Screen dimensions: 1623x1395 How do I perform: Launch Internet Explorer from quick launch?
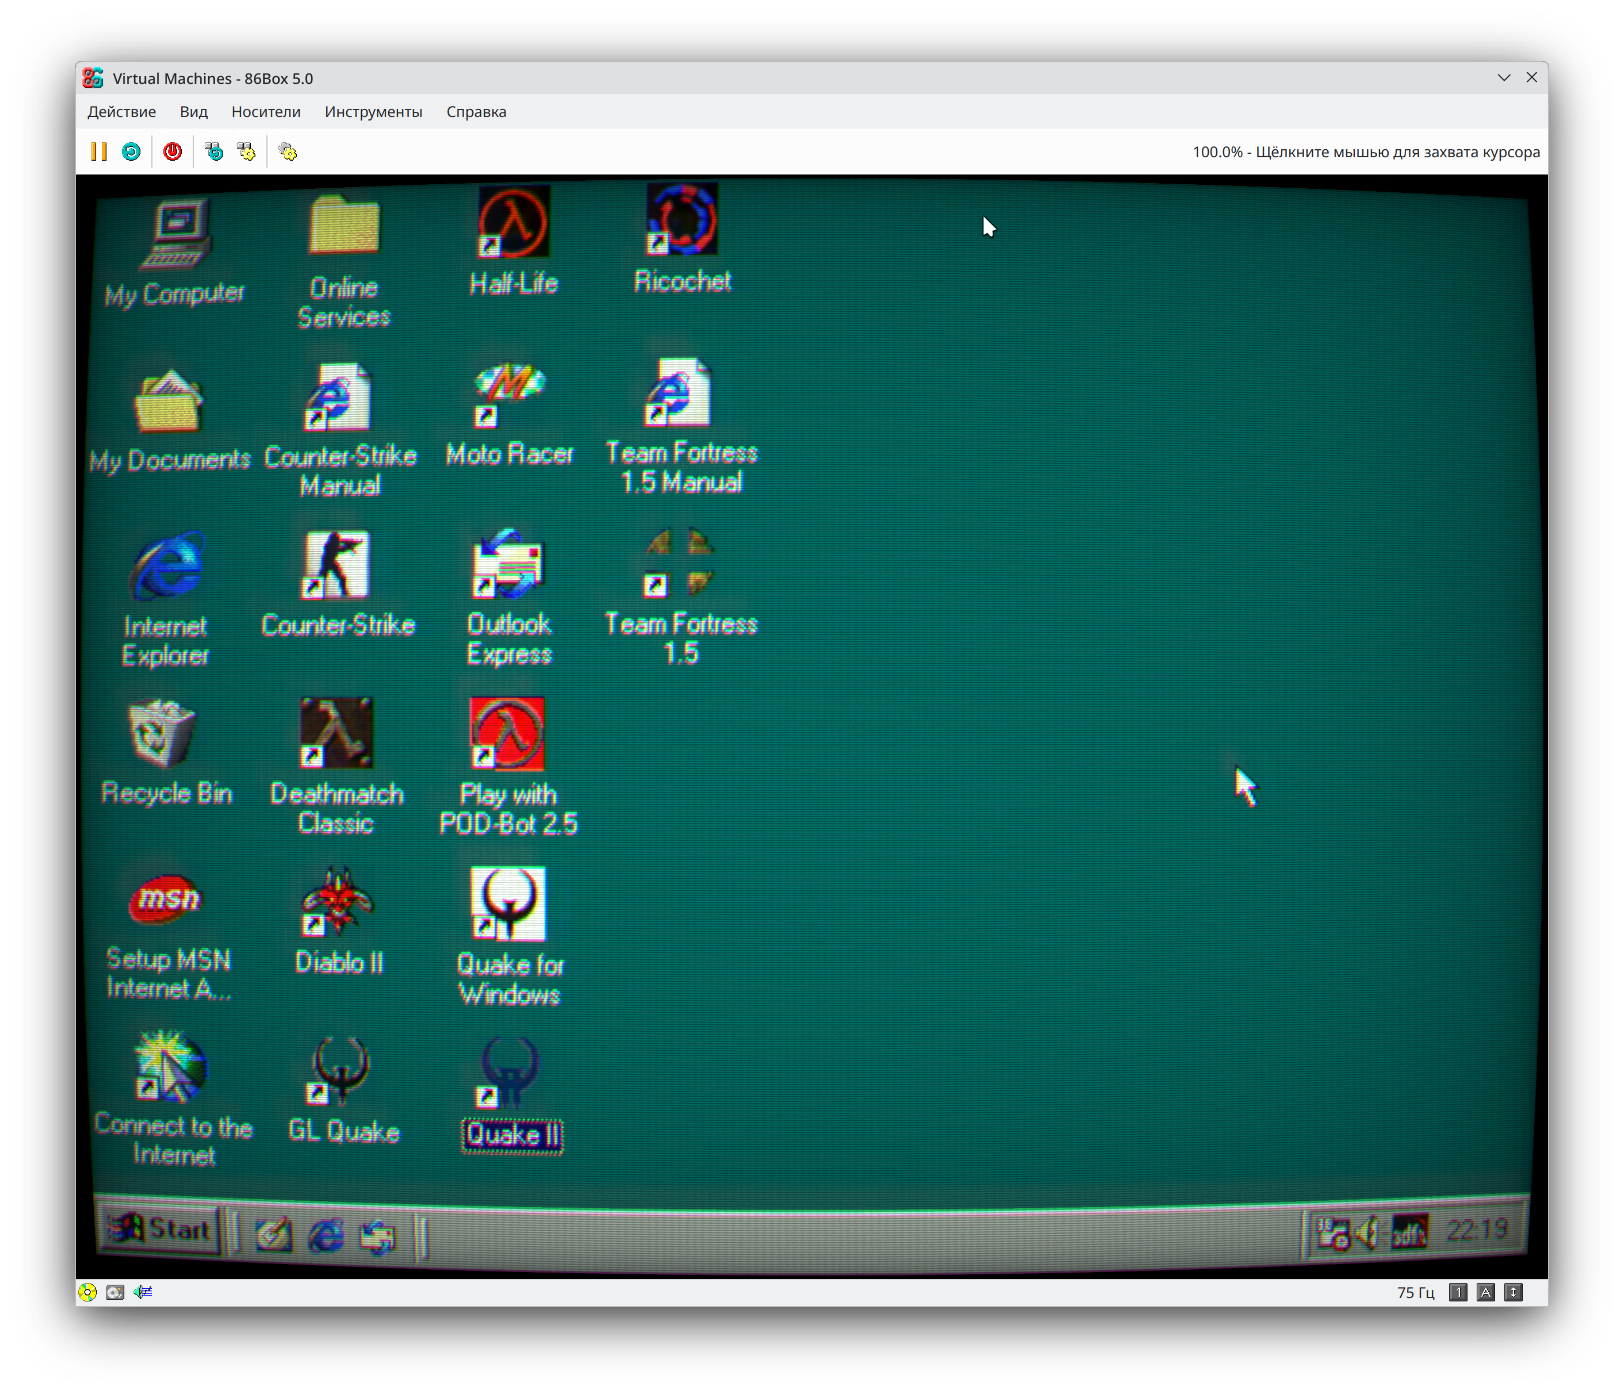[x=326, y=1237]
